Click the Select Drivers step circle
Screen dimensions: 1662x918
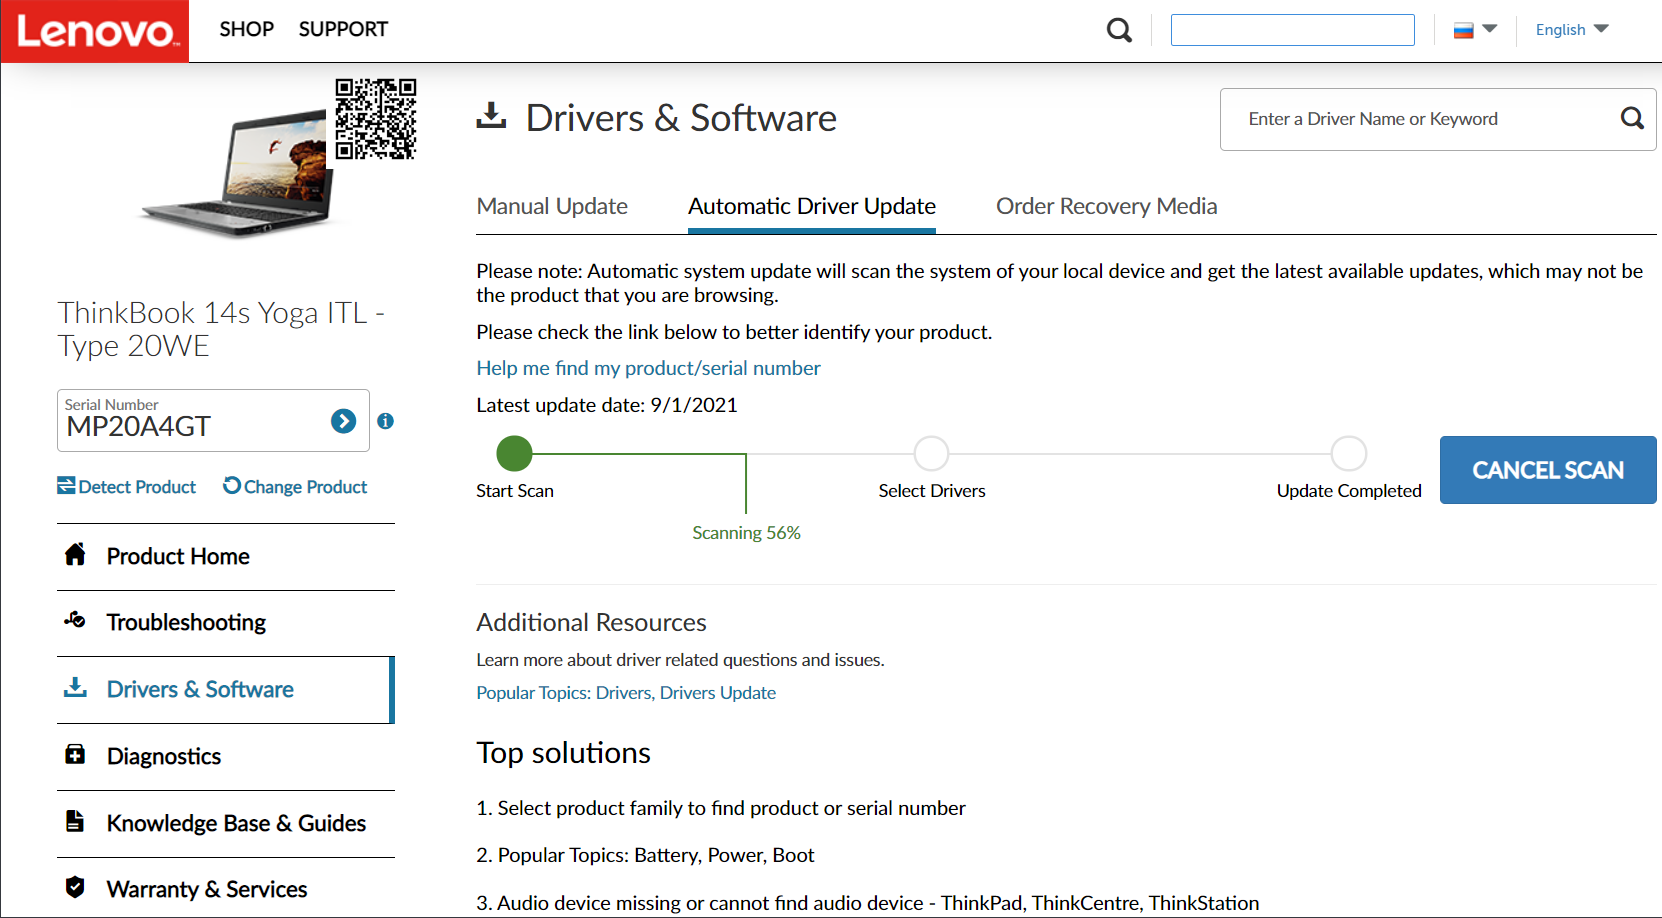931,453
